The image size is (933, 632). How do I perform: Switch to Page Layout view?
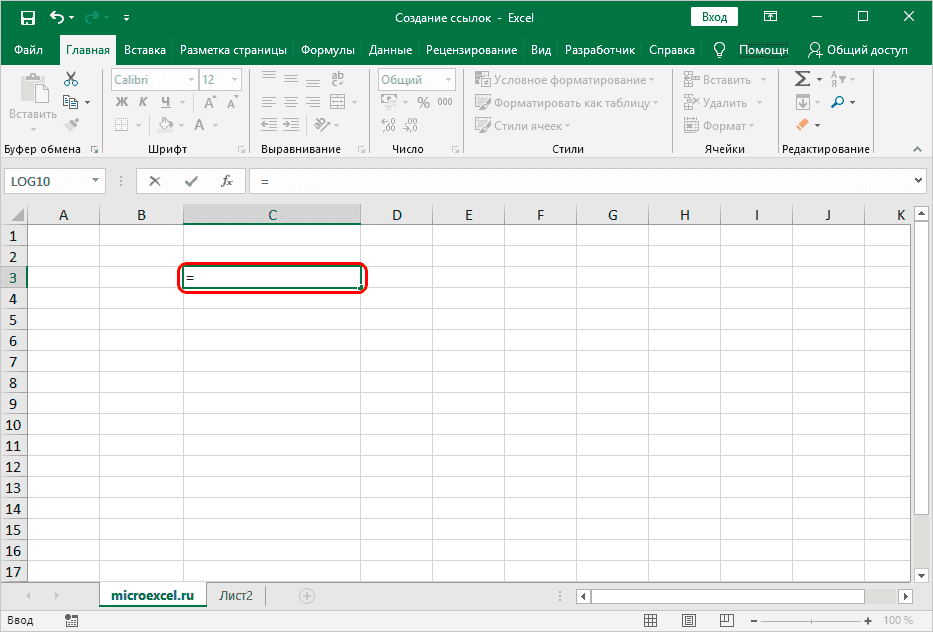coord(687,621)
